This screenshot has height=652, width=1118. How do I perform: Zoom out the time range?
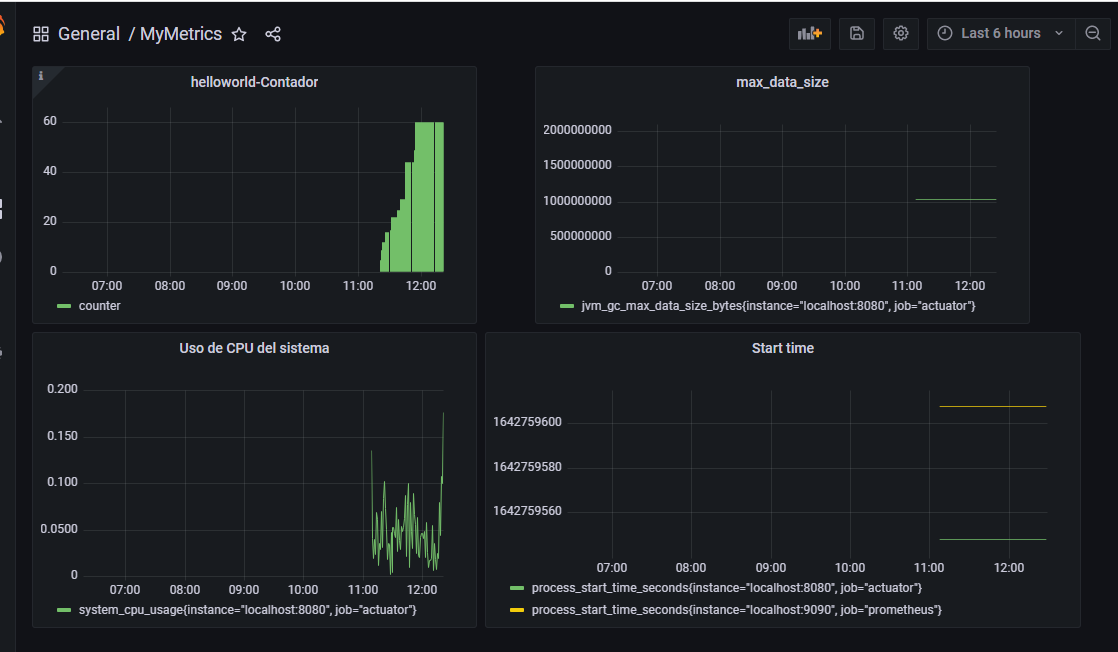click(x=1092, y=33)
